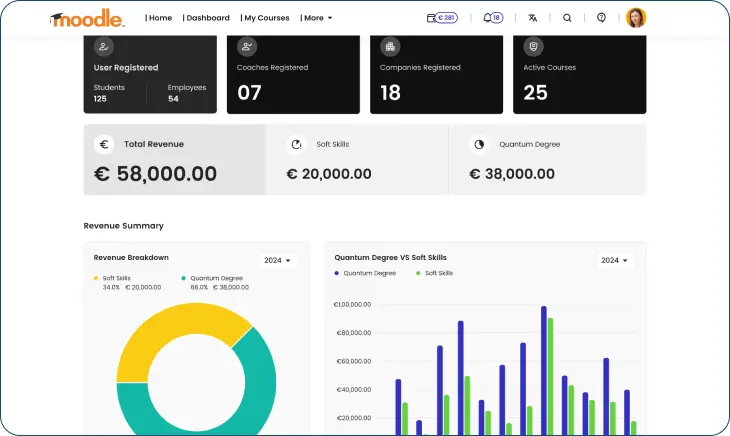Expand the More menu dropdown
Screen dimensions: 730x436
[x=316, y=18]
